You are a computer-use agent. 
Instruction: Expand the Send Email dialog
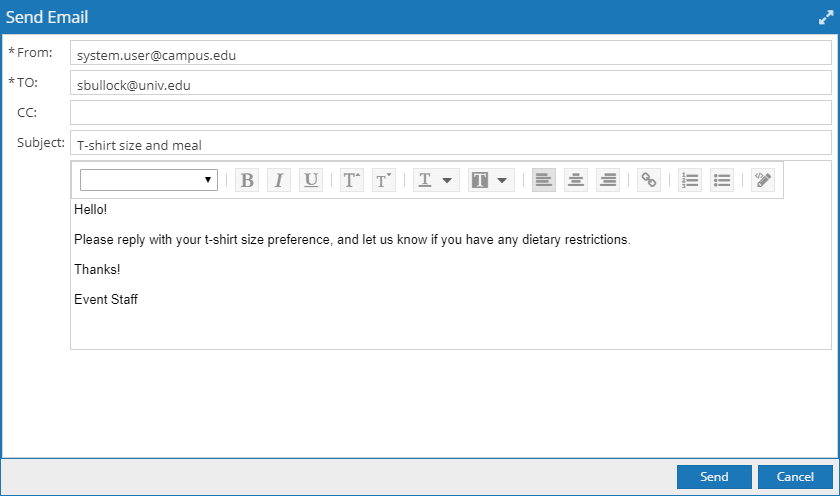[x=826, y=18]
